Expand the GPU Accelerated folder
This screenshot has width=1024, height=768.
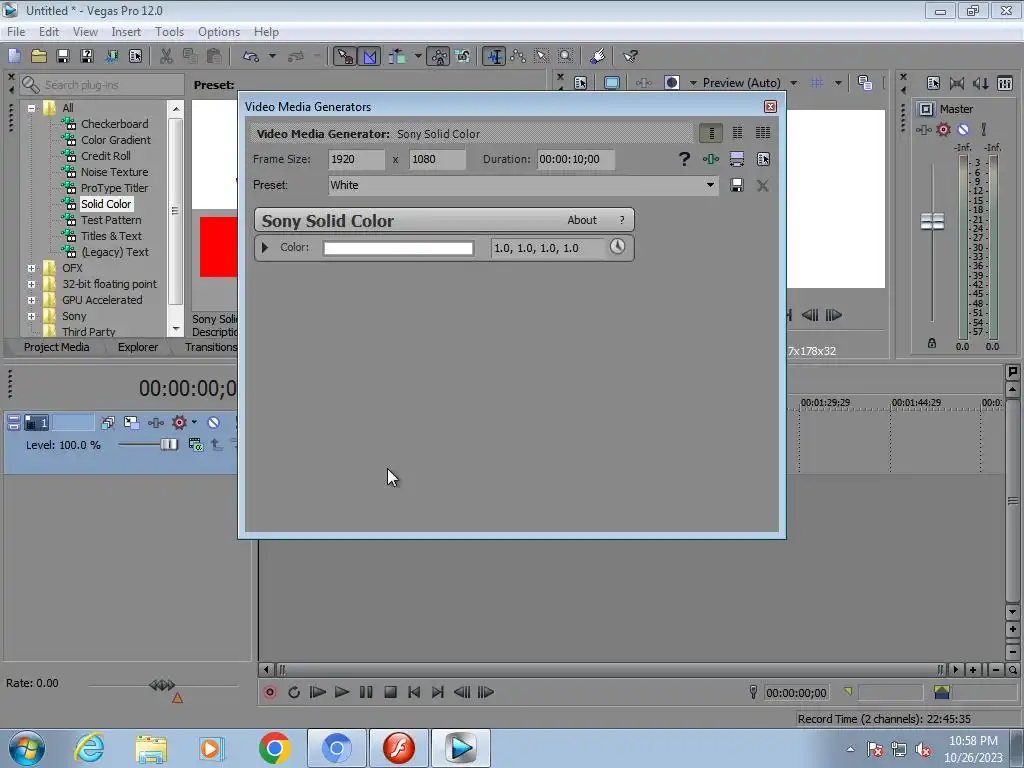tap(31, 300)
